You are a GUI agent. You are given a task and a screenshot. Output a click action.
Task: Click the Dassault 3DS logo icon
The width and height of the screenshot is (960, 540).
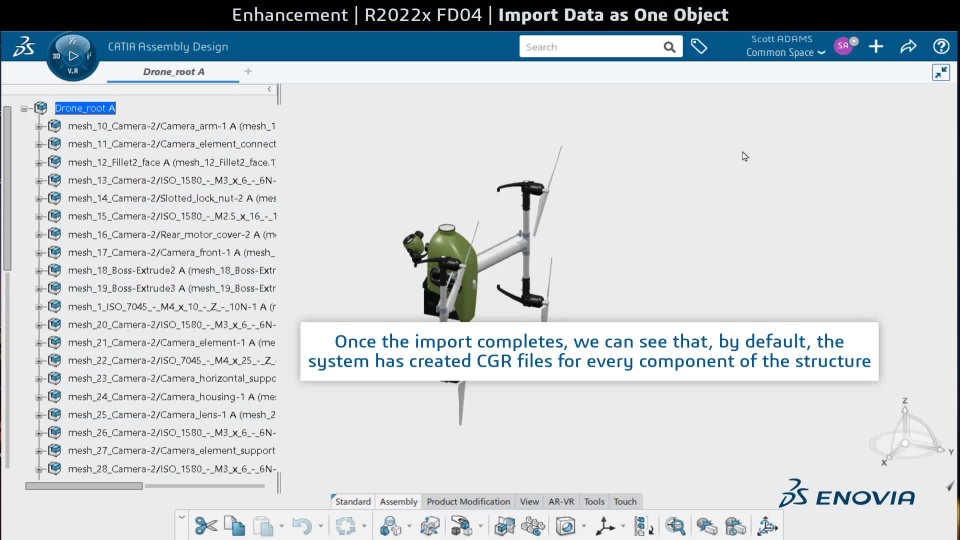(24, 47)
